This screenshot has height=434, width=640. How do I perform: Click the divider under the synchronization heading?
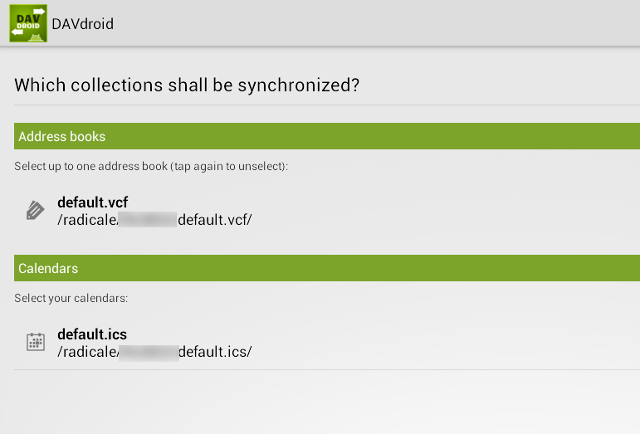(x=327, y=105)
